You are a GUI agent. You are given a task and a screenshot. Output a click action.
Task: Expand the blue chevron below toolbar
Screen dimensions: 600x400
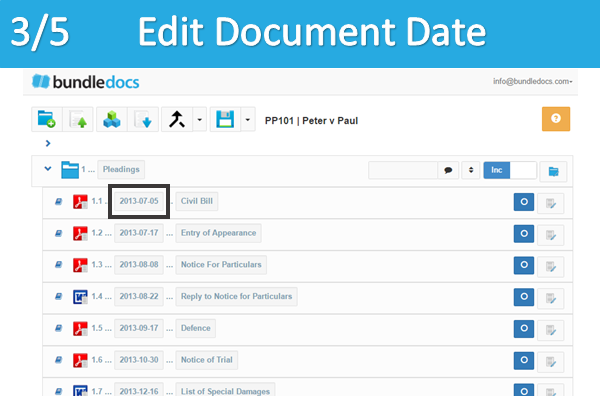[48, 143]
